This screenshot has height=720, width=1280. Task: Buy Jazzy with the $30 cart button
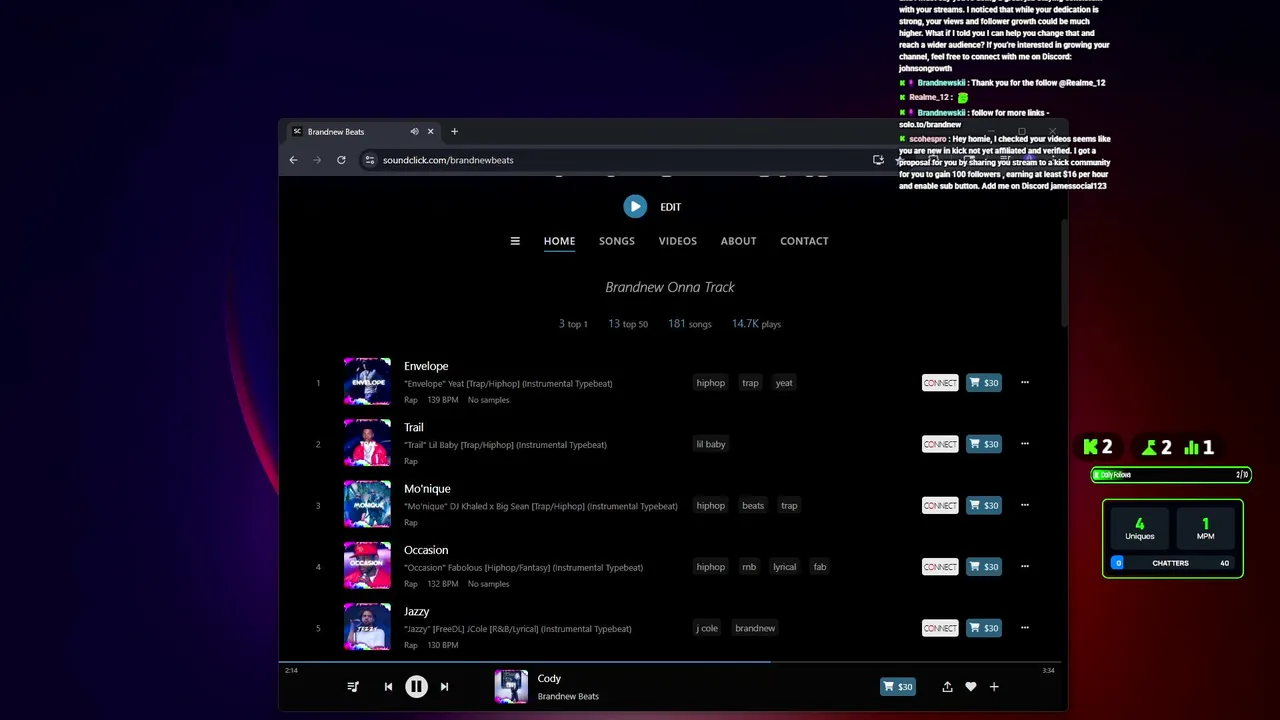click(984, 628)
